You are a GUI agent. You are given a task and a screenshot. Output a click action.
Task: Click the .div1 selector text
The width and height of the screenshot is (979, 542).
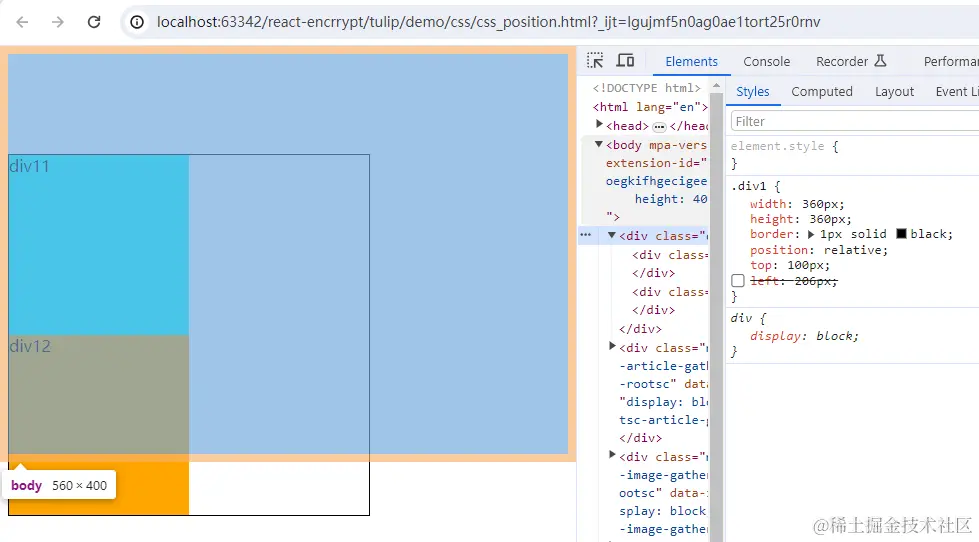[748, 186]
